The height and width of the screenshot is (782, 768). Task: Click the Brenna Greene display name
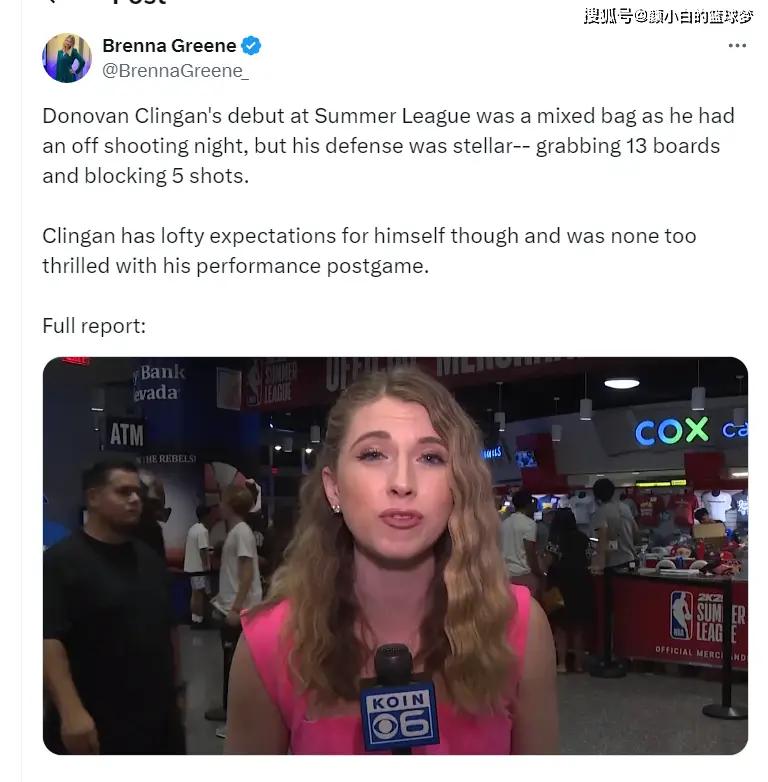point(169,45)
